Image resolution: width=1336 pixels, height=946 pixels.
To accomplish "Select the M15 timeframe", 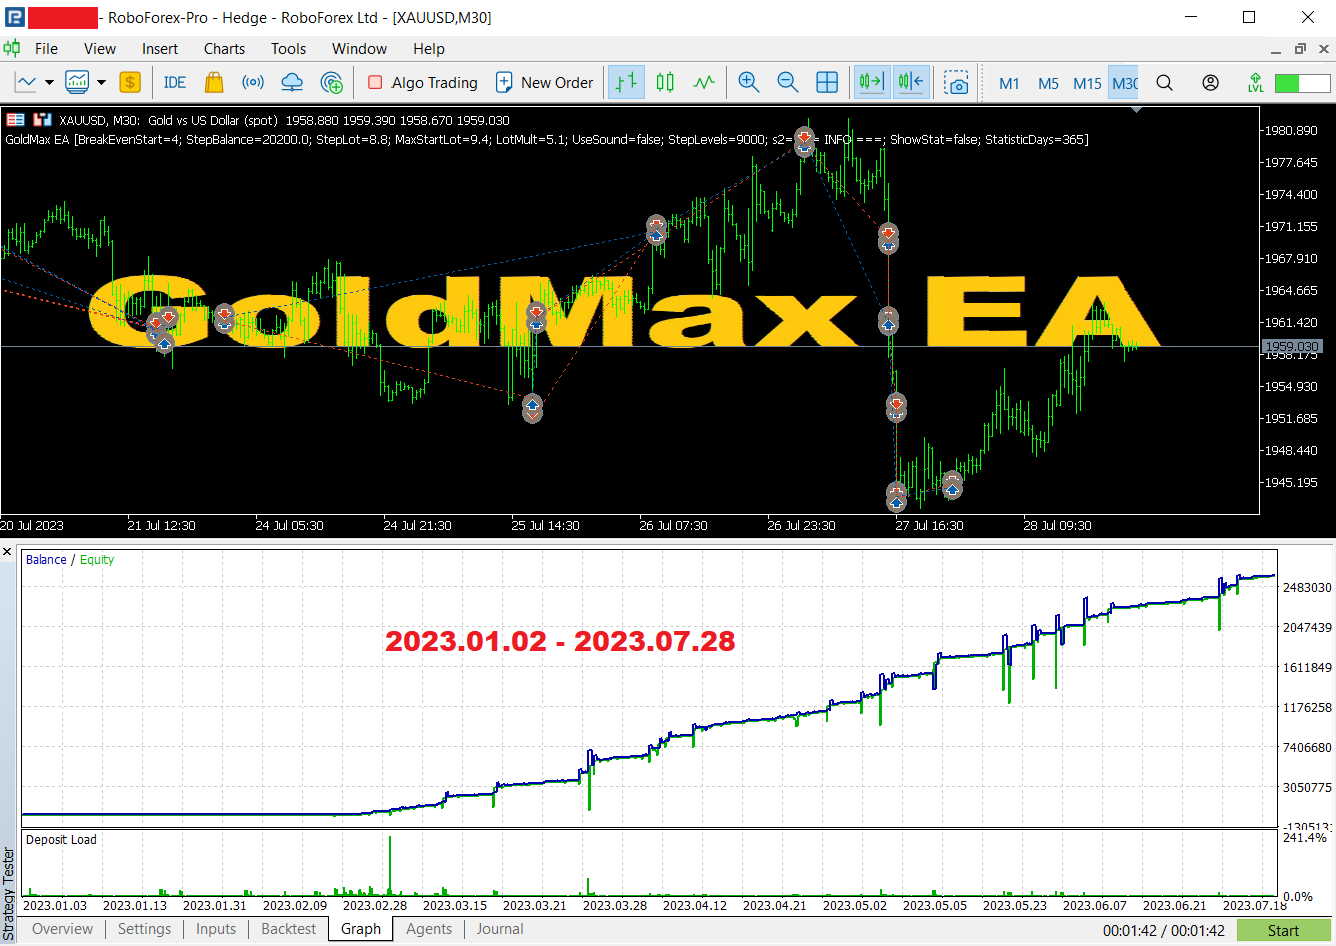I will coord(1087,83).
